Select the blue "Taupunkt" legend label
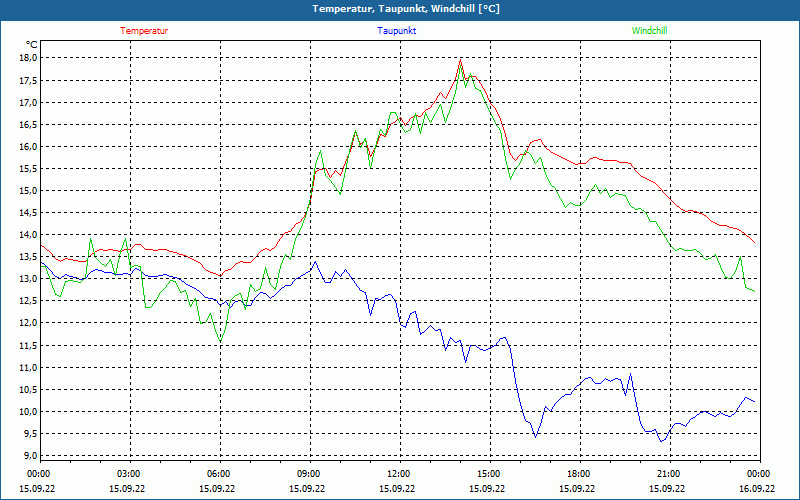800x500 pixels. [x=396, y=31]
